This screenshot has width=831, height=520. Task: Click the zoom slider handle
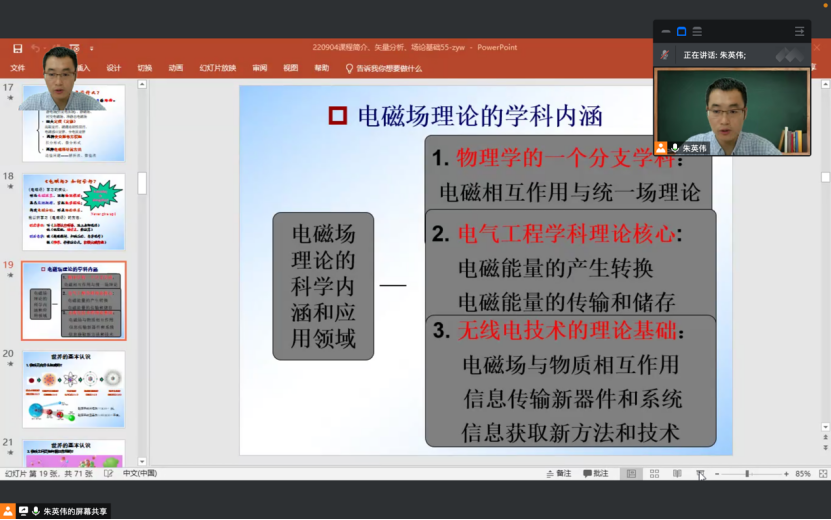[x=748, y=474]
